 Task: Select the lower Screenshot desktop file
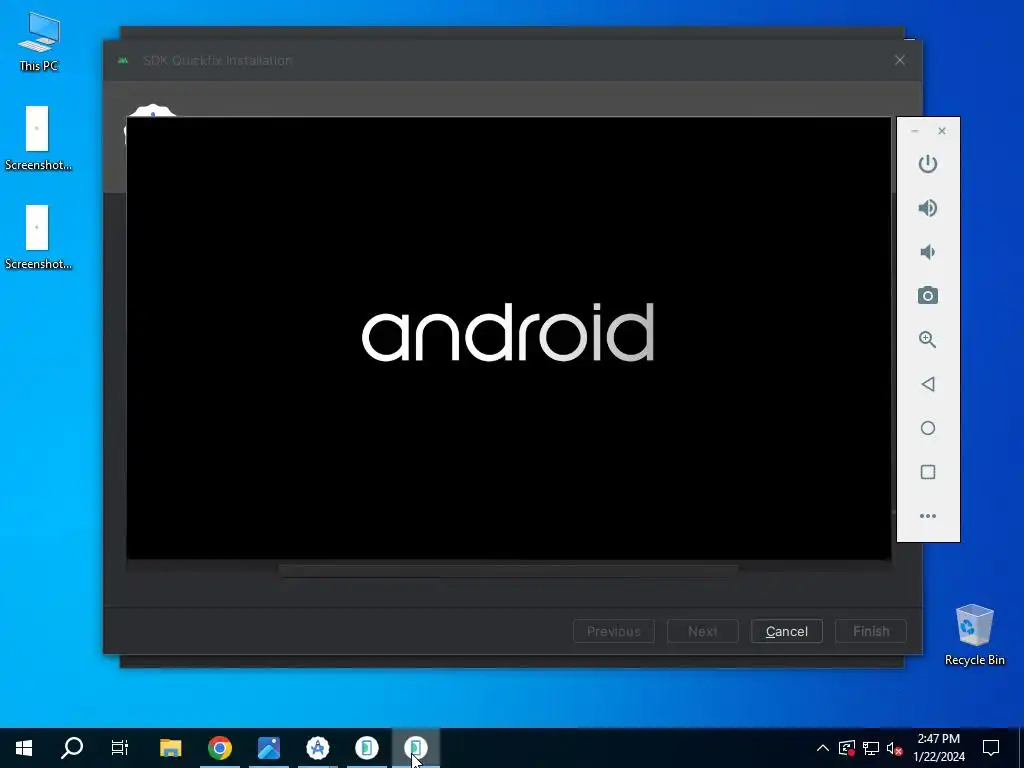coord(38,238)
